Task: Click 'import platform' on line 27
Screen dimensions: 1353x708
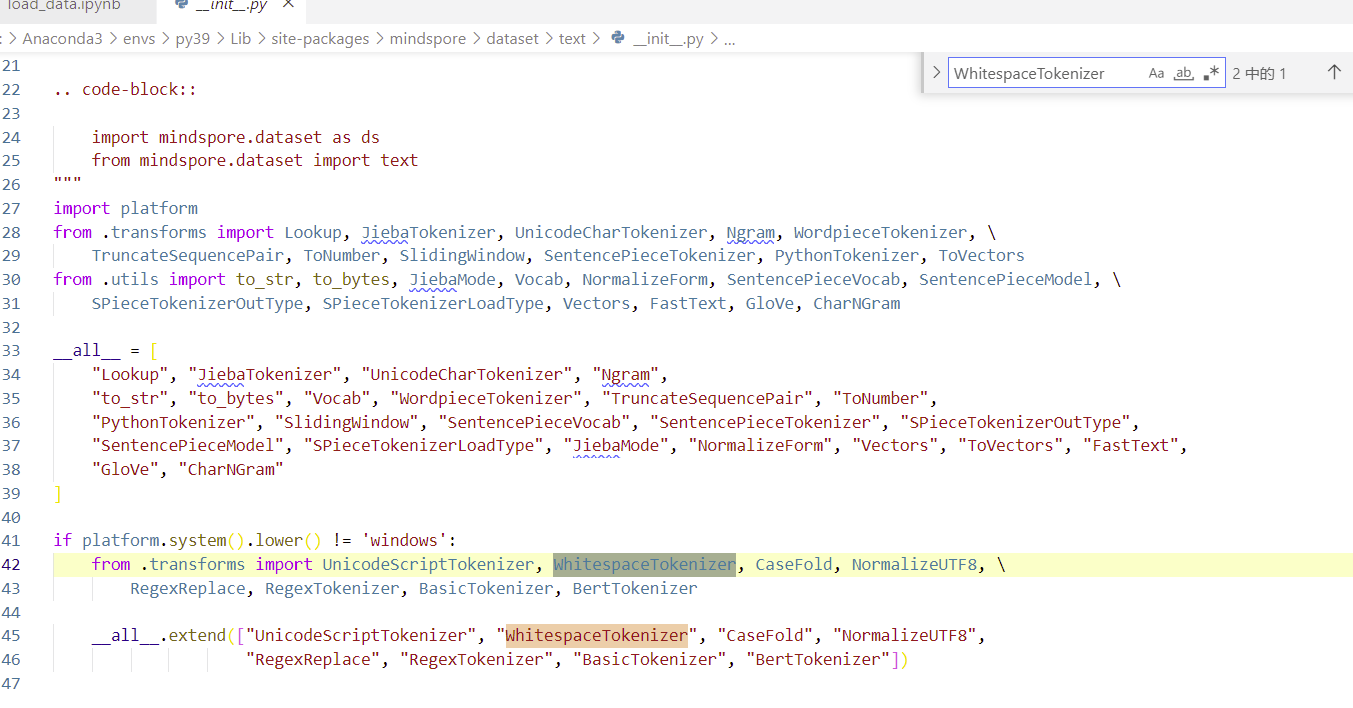Action: tap(126, 208)
